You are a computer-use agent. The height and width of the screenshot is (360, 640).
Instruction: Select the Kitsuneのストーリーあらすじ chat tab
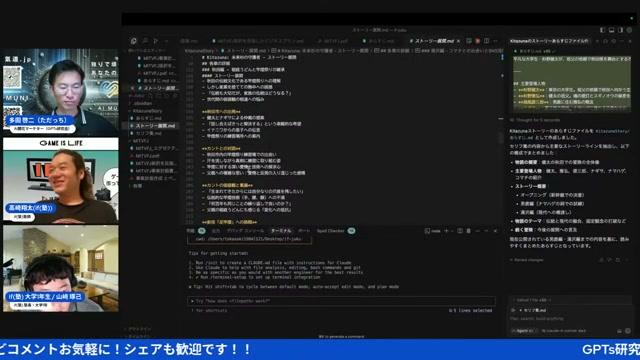549,41
